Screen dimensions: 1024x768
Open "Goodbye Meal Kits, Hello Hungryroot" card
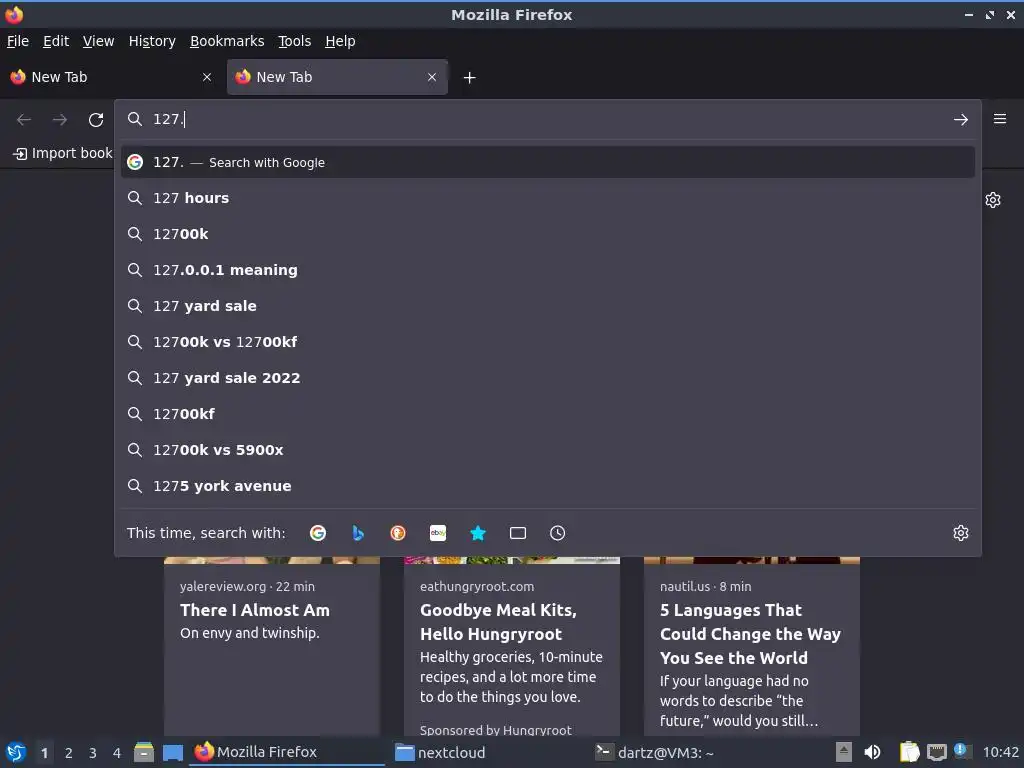pyautogui.click(x=511, y=647)
